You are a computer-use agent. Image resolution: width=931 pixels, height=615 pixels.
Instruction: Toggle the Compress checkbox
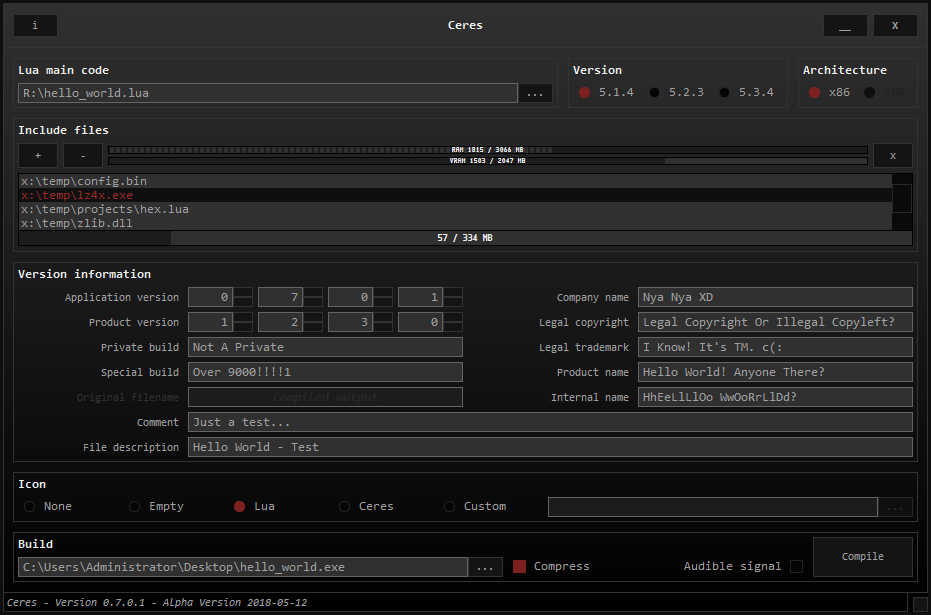point(519,567)
